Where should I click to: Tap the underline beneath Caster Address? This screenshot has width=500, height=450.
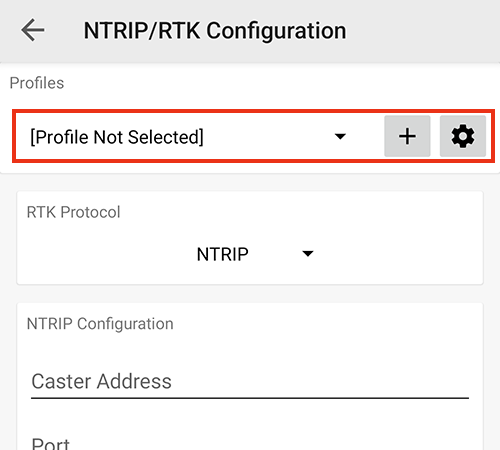[x=250, y=398]
